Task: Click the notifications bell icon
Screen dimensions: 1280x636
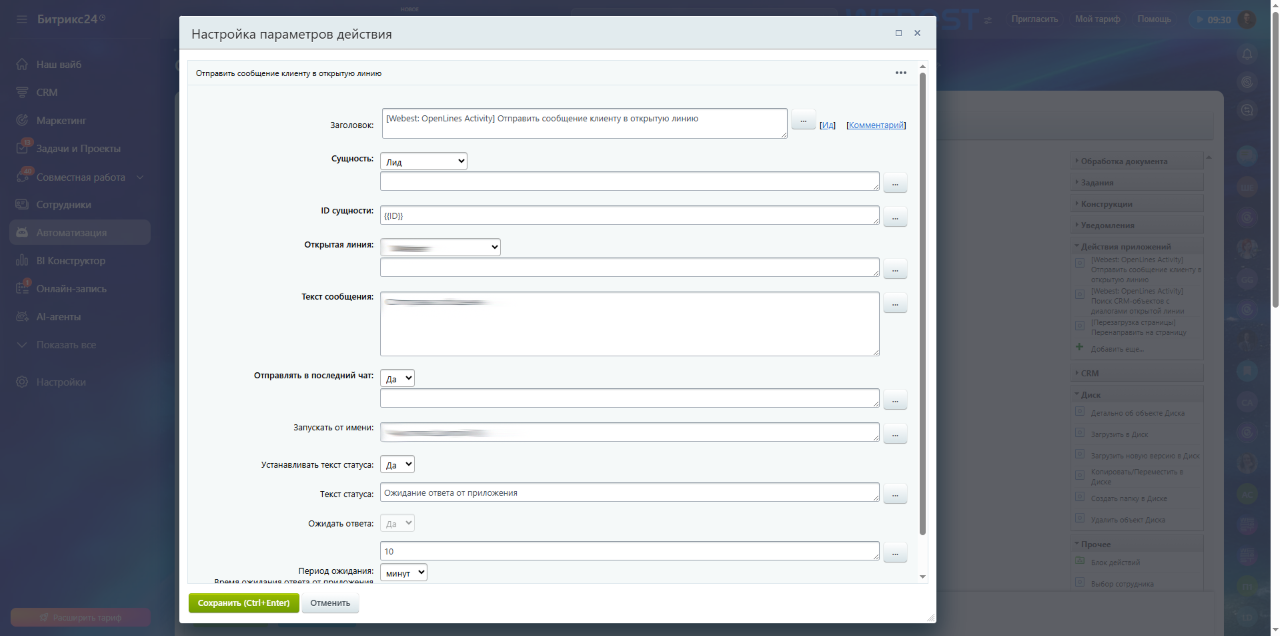Action: pos(1247,53)
